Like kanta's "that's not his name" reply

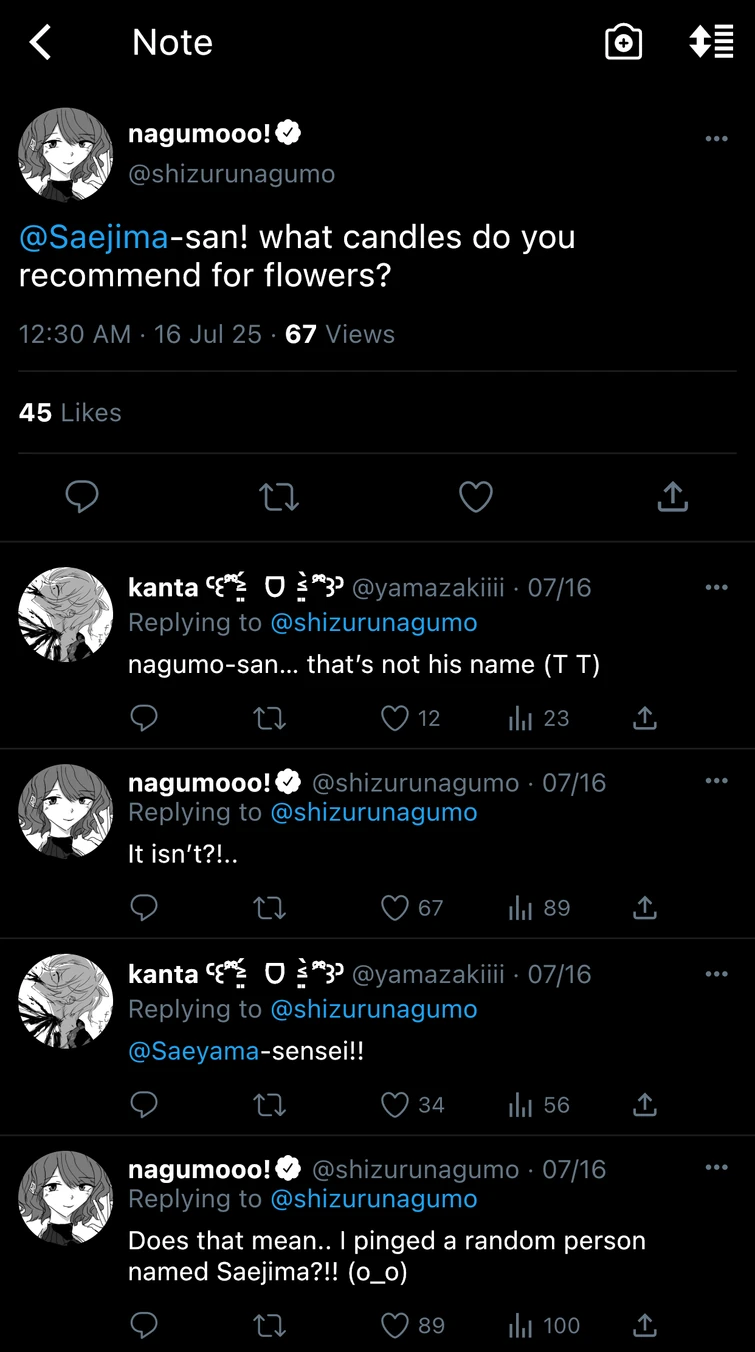click(396, 718)
